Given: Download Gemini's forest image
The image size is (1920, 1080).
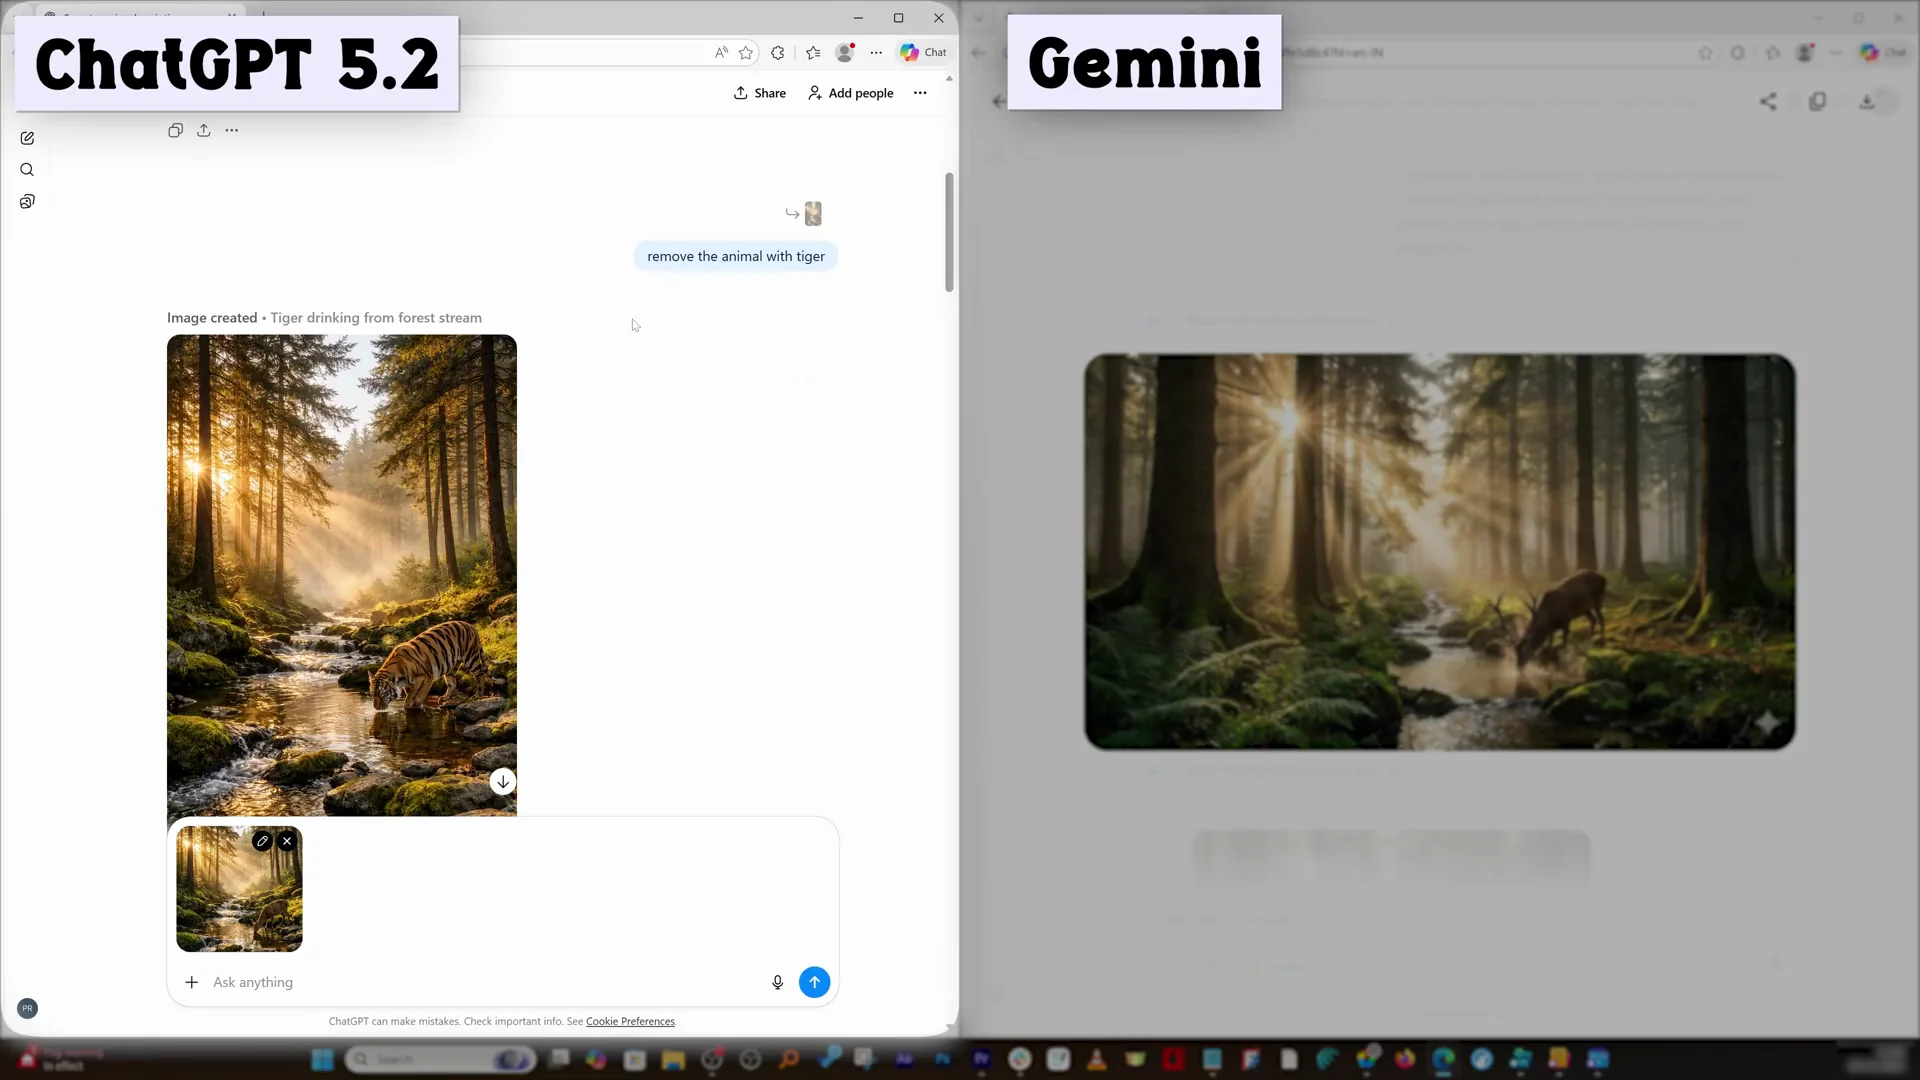Looking at the screenshot, I should [1868, 101].
